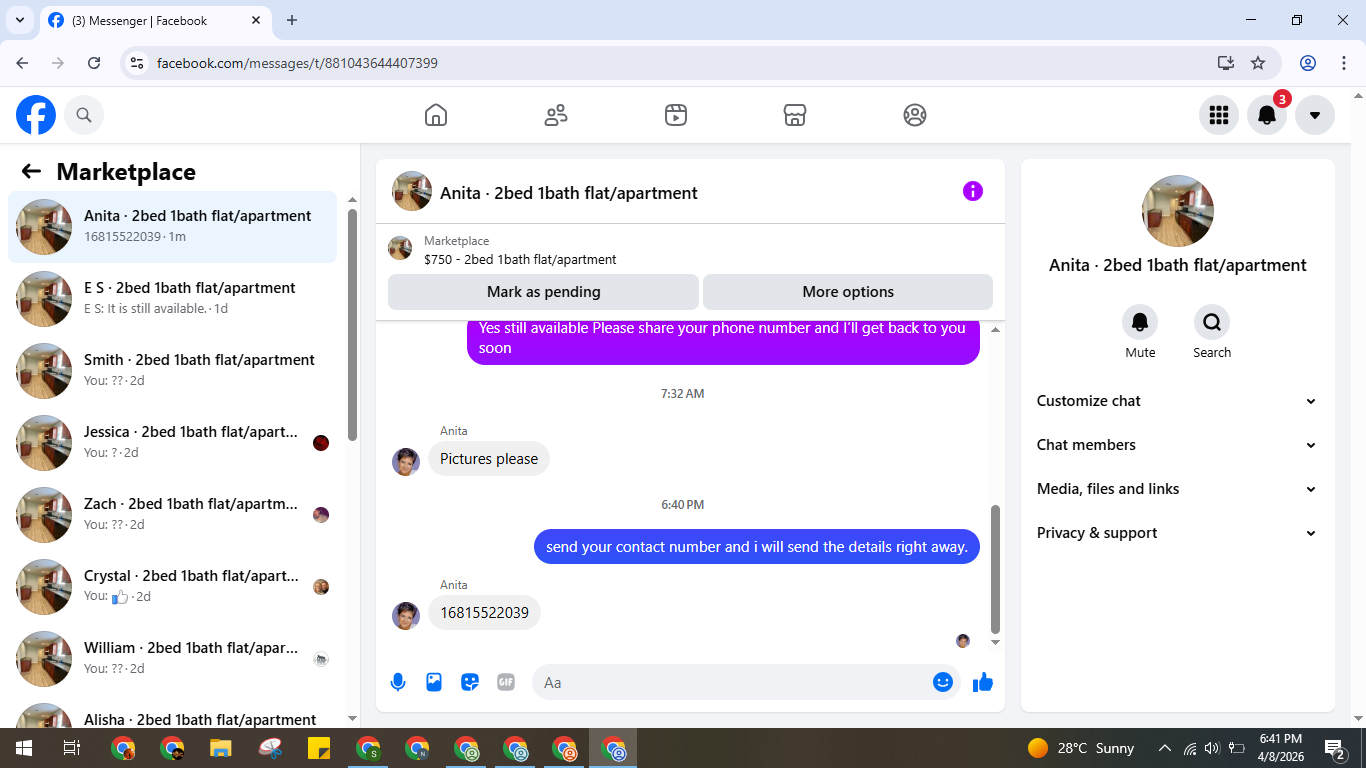This screenshot has height=768, width=1366.
Task: Expand Privacy & support section
Action: click(x=1177, y=533)
